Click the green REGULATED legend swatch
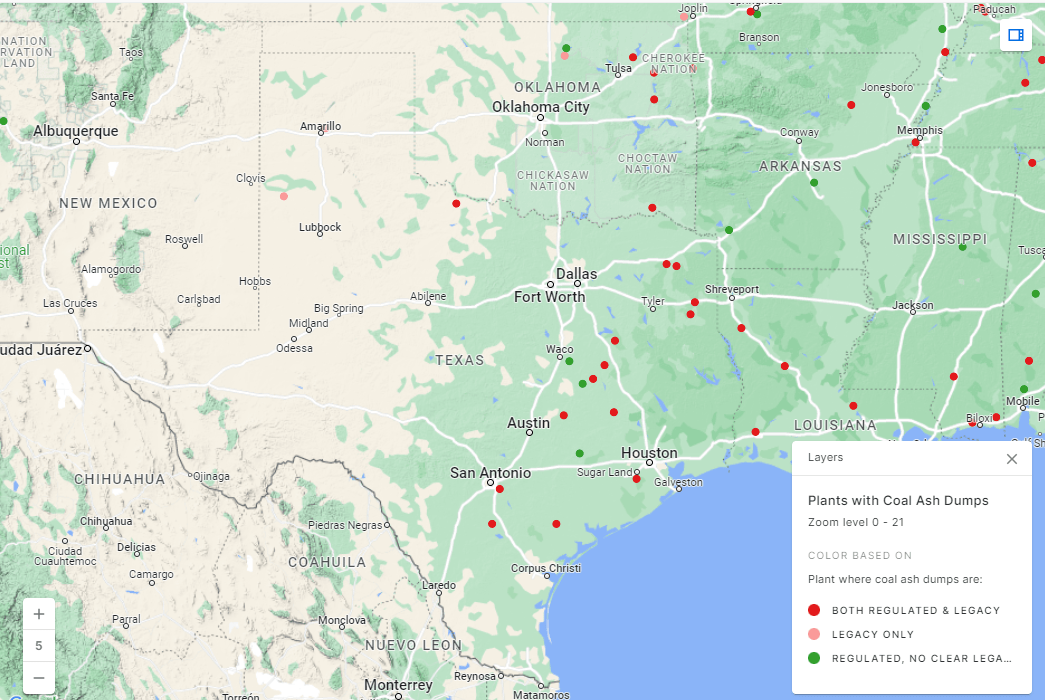Screen dimensions: 1045x700 pyautogui.click(x=812, y=658)
